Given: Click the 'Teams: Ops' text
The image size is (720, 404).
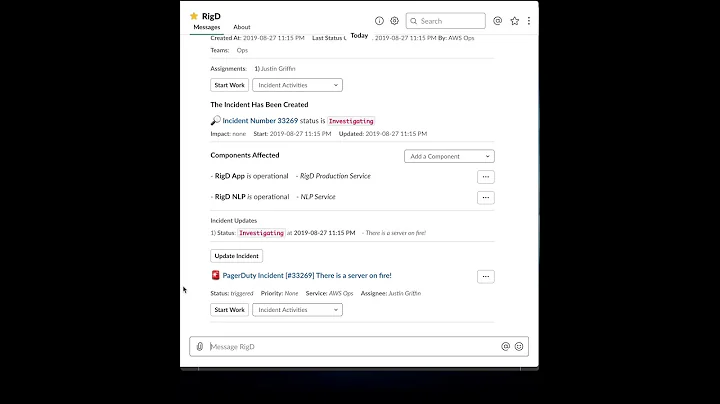Looking at the screenshot, I should 229,50.
